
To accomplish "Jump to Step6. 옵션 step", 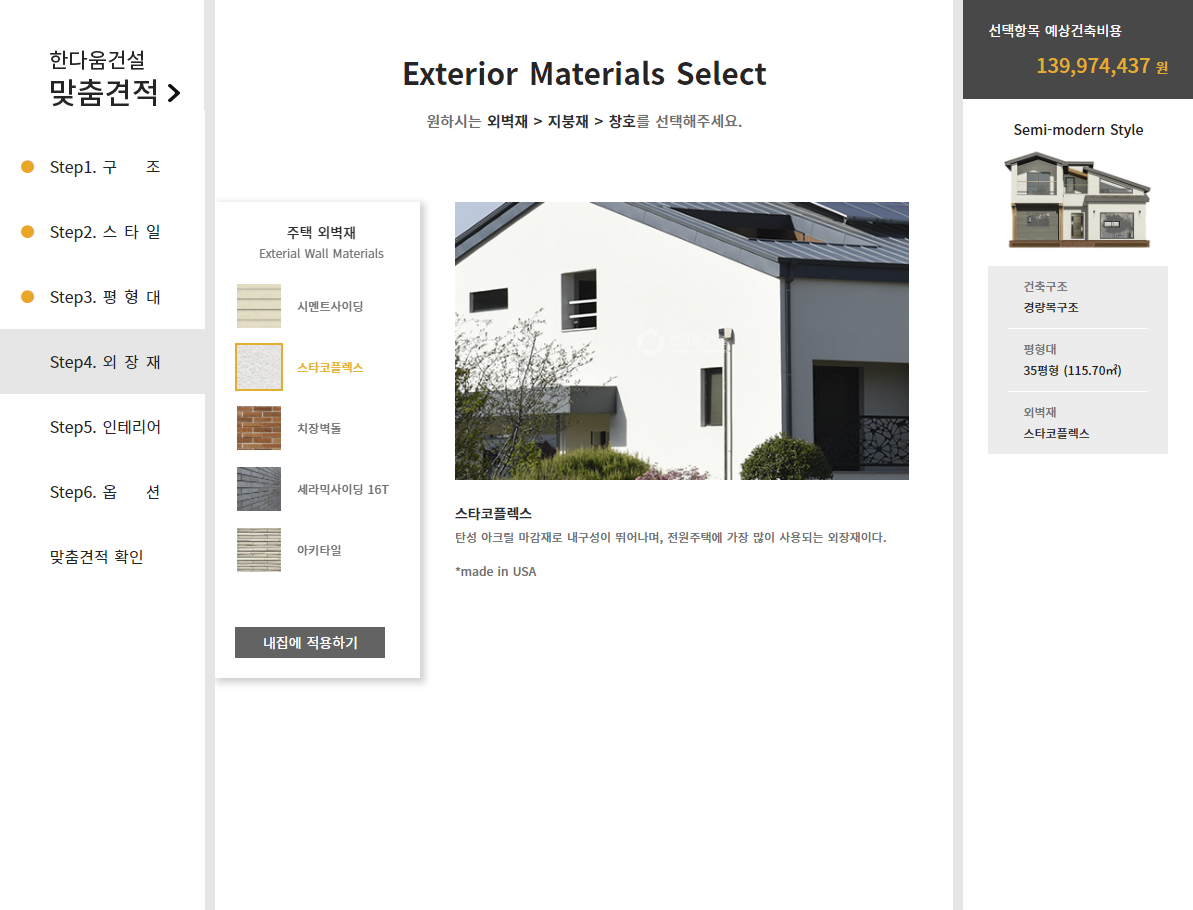I will coord(105,492).
